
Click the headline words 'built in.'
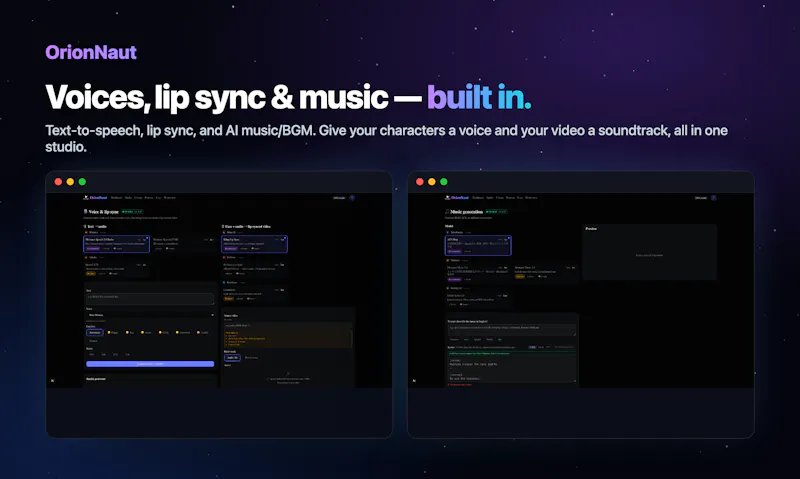pyautogui.click(x=479, y=97)
